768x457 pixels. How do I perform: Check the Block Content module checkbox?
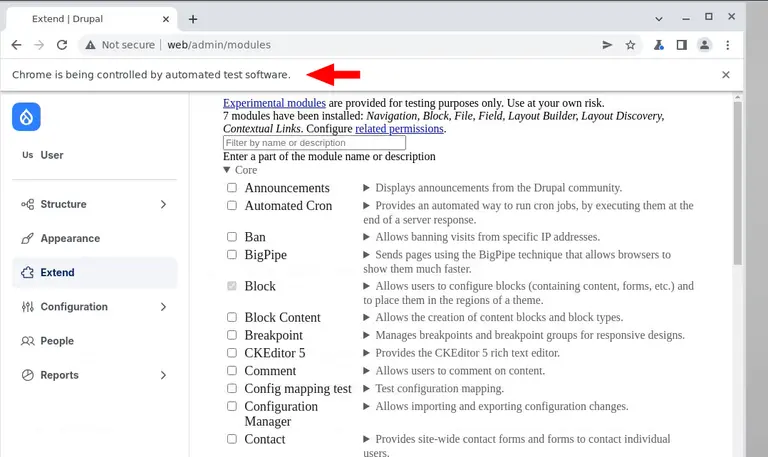pos(232,317)
